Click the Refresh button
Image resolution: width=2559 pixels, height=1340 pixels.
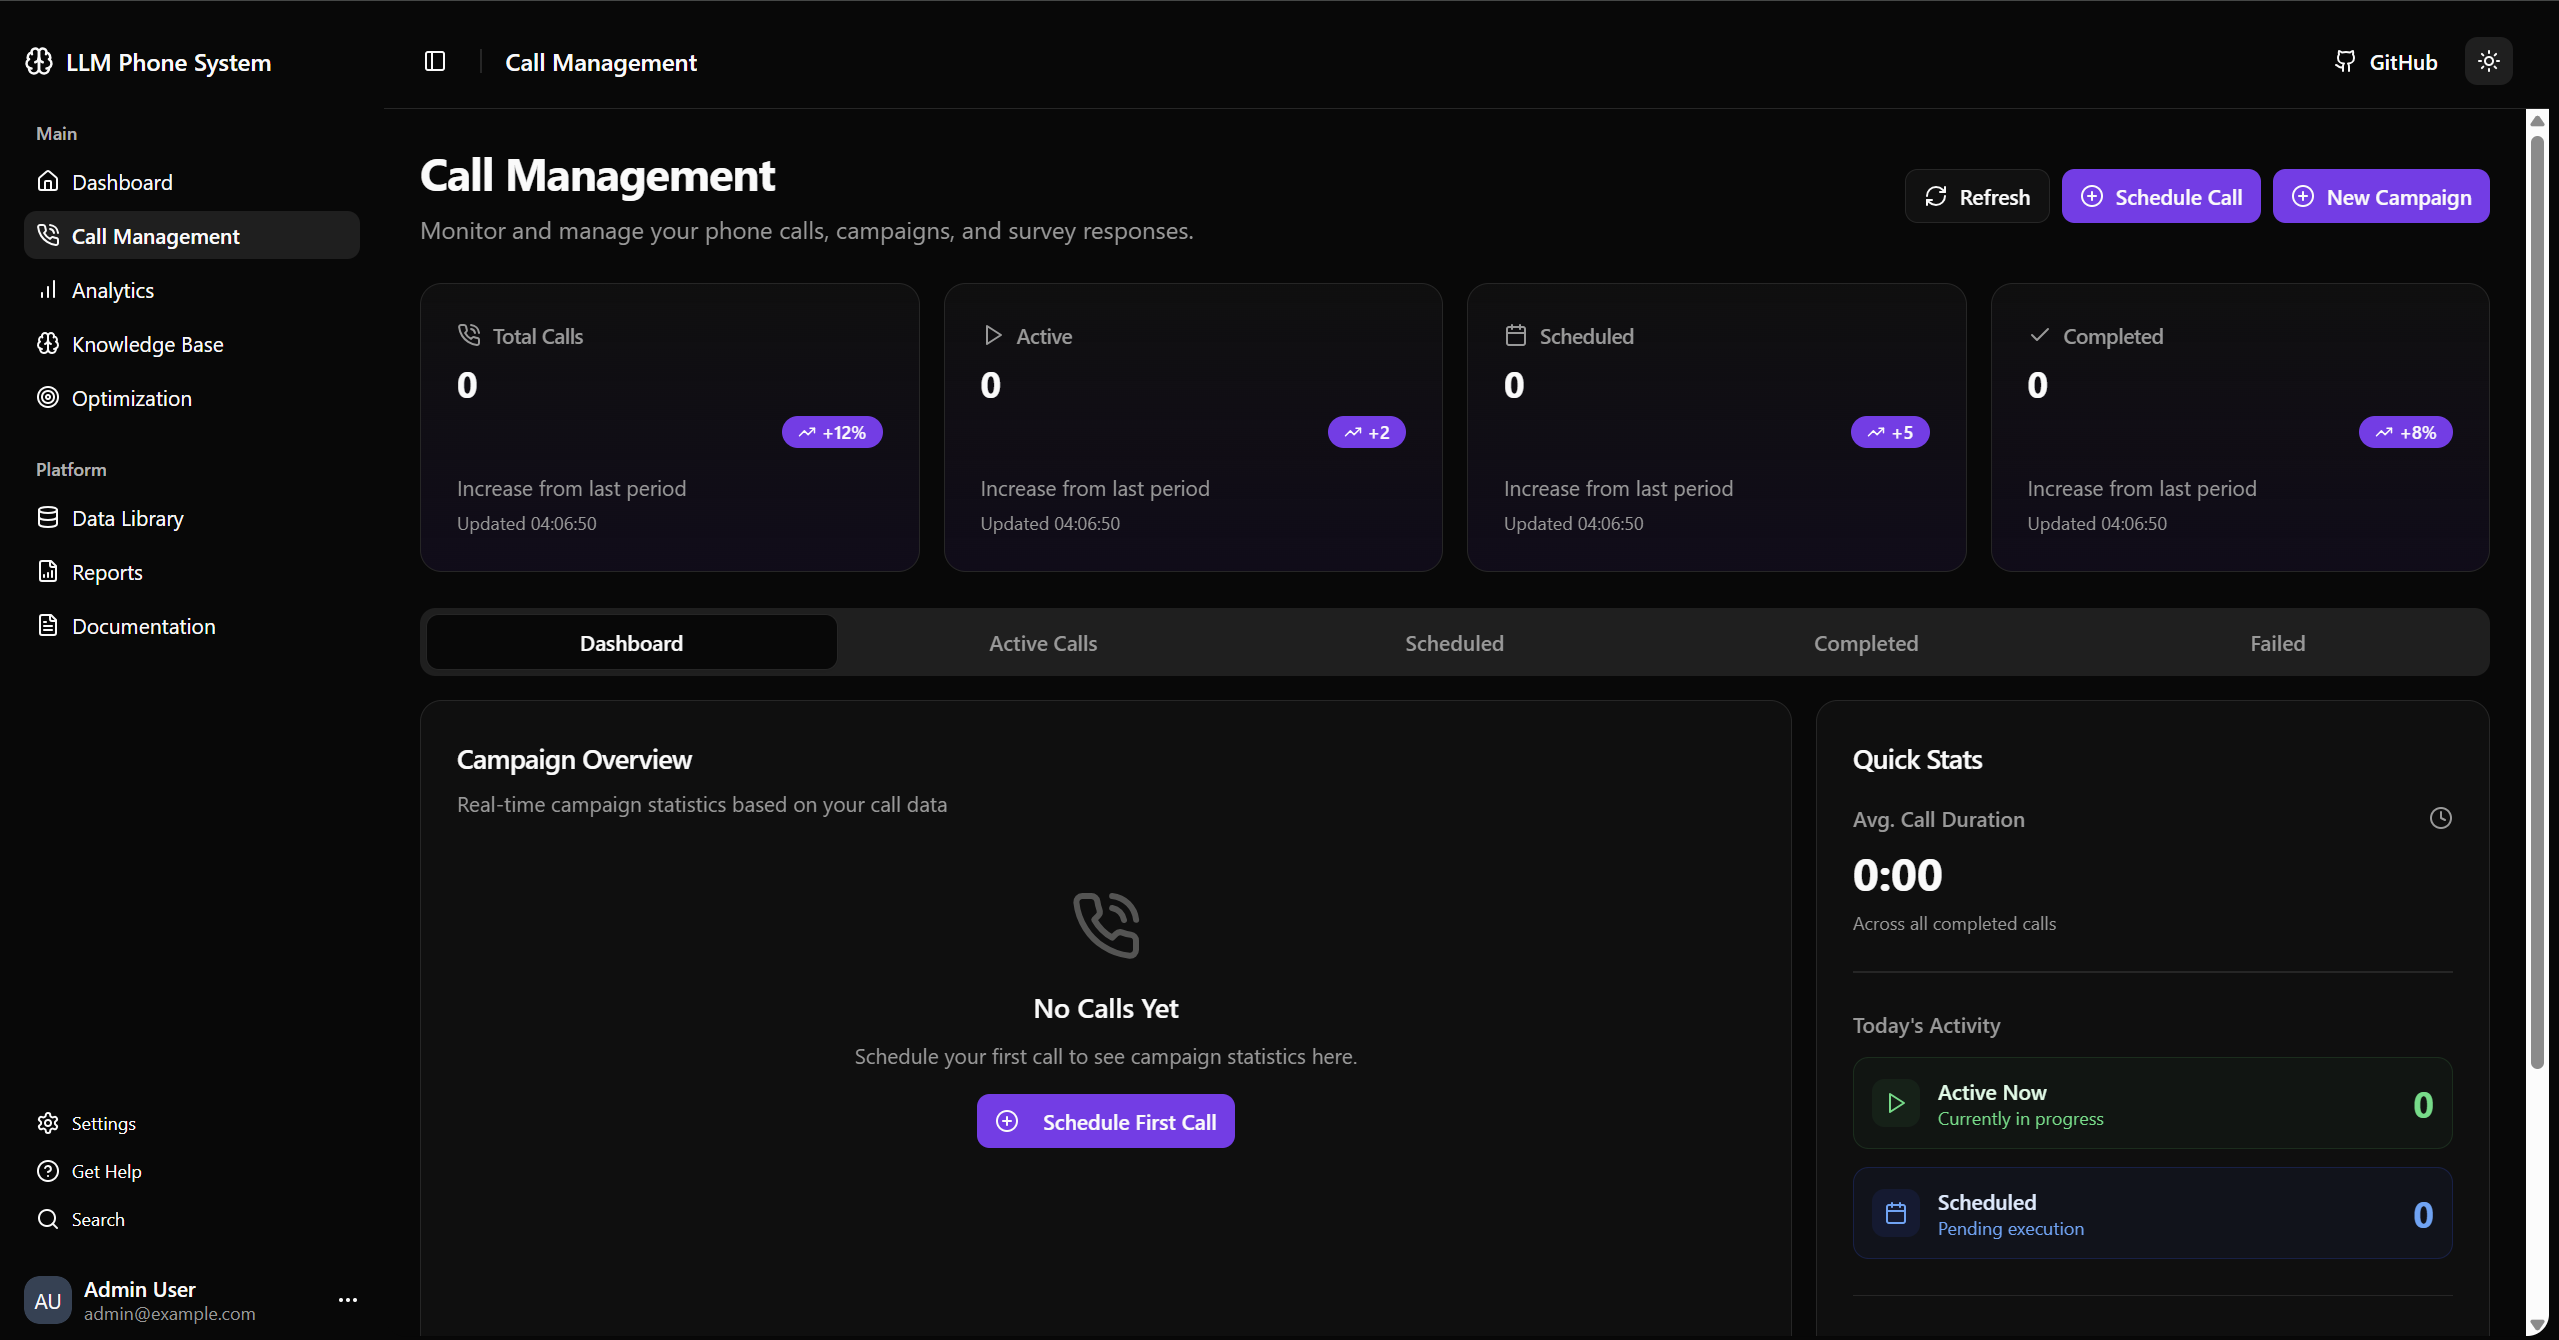tap(1976, 197)
